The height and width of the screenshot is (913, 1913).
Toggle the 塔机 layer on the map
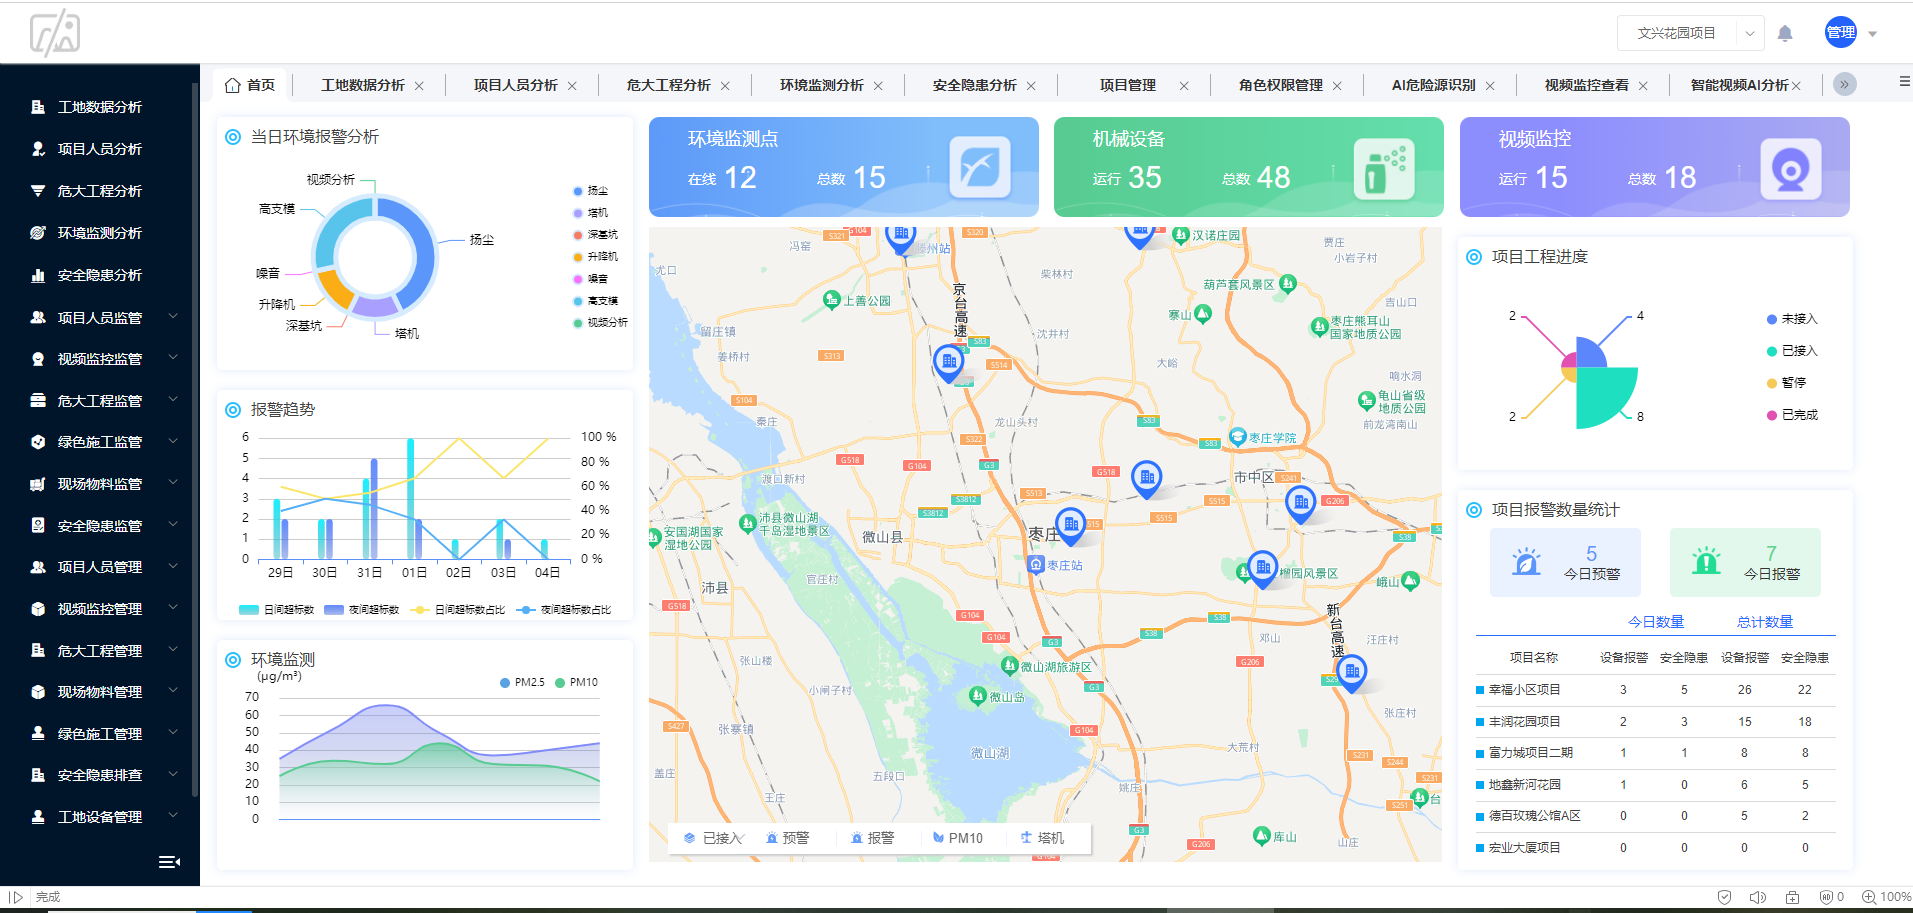point(1048,838)
